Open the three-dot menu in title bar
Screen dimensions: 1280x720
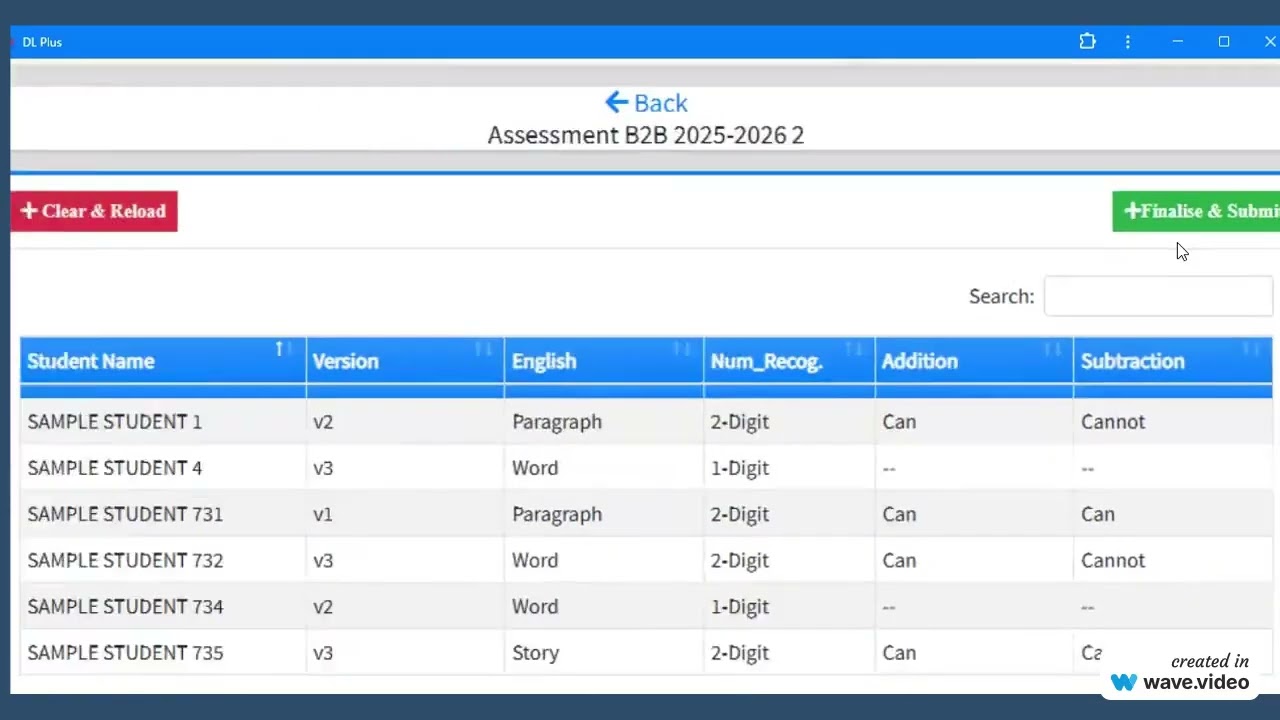click(x=1128, y=42)
